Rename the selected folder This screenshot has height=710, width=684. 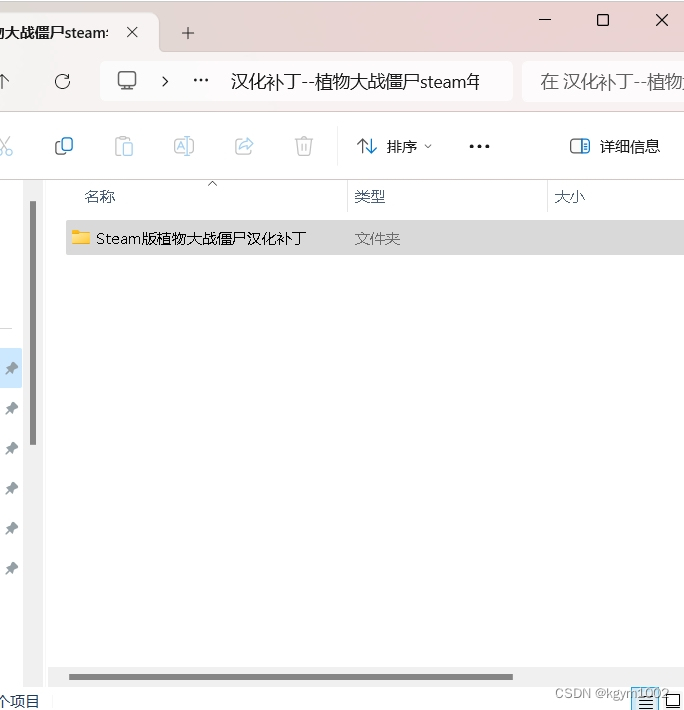(x=184, y=146)
